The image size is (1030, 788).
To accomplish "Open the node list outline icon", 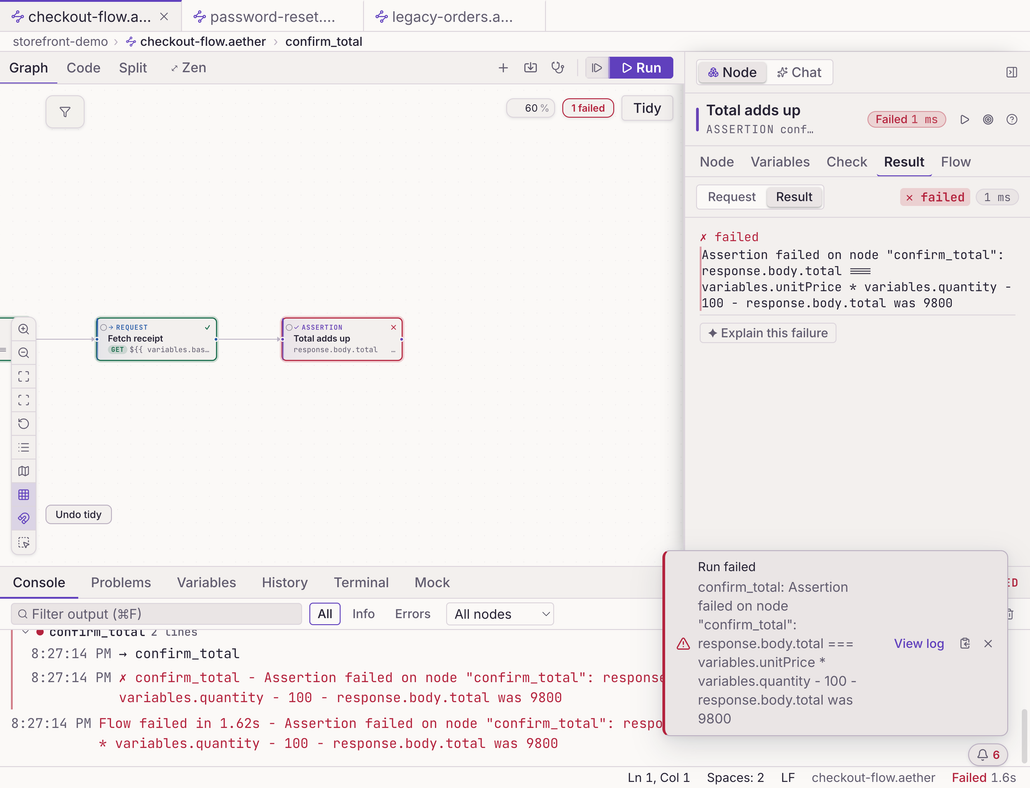I will point(24,447).
